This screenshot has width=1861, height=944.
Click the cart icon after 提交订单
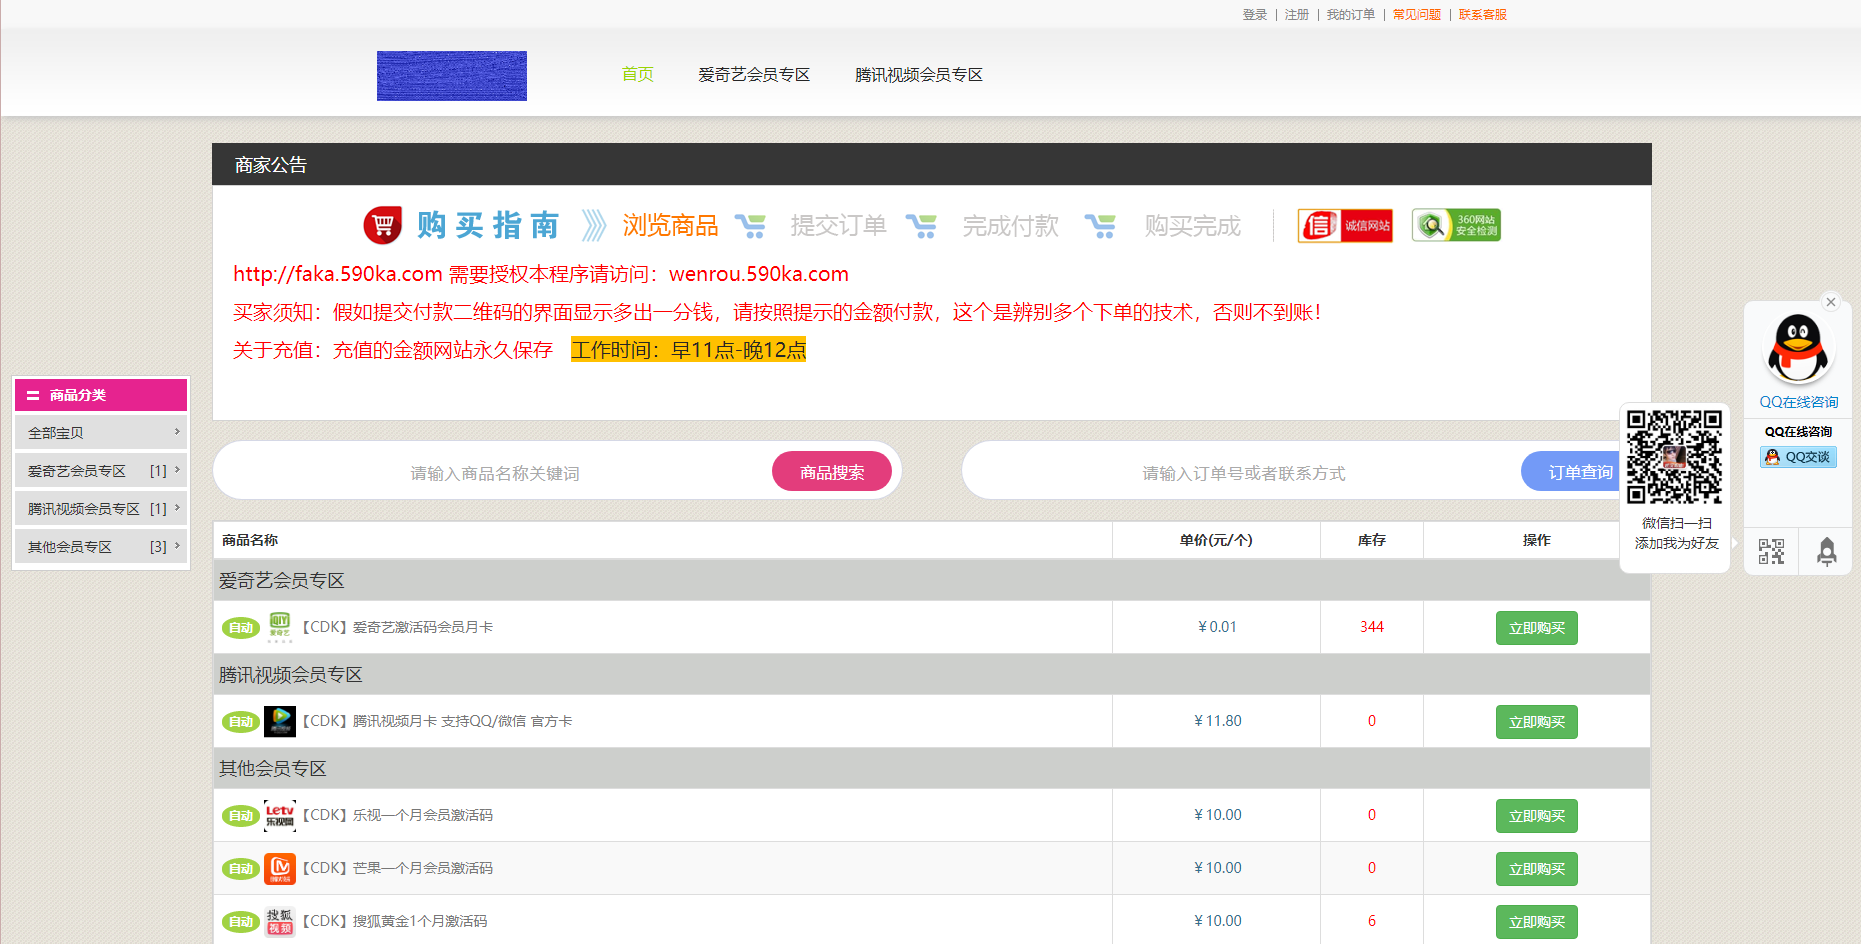click(x=921, y=226)
